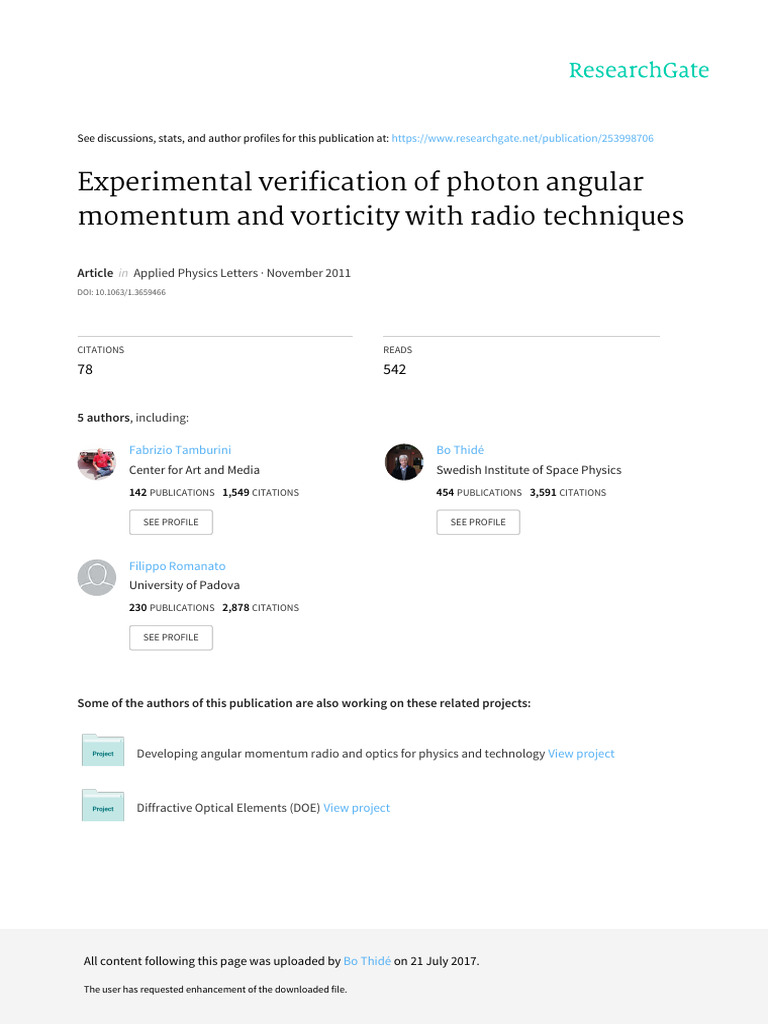Click the 542 reads count

(x=394, y=369)
